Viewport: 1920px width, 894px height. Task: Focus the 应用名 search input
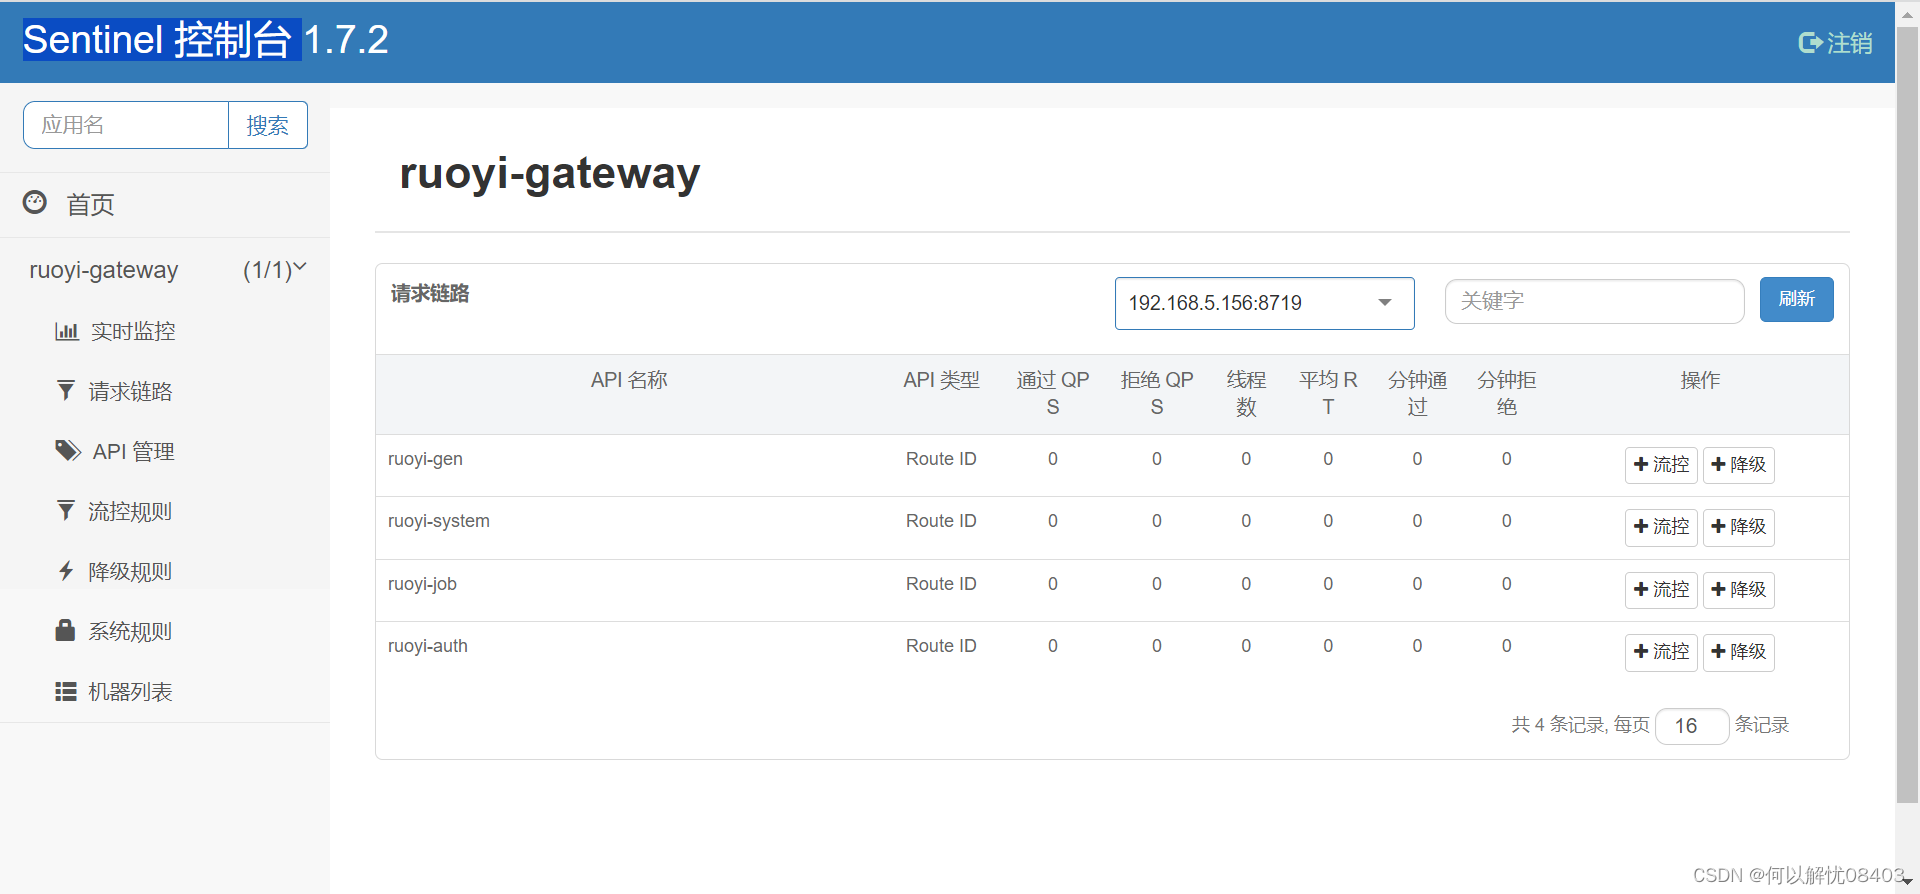tap(126, 125)
